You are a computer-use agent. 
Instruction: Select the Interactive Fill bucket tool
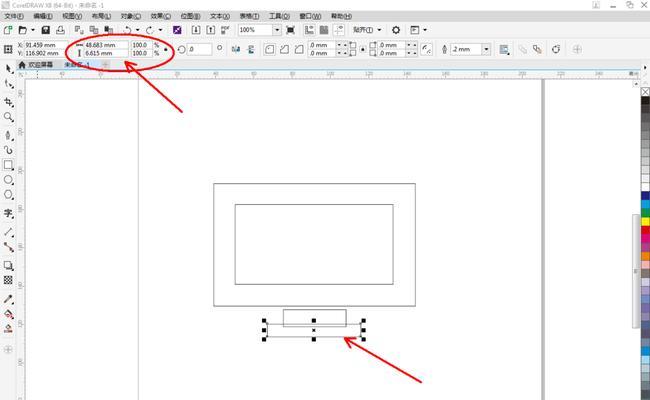9,314
